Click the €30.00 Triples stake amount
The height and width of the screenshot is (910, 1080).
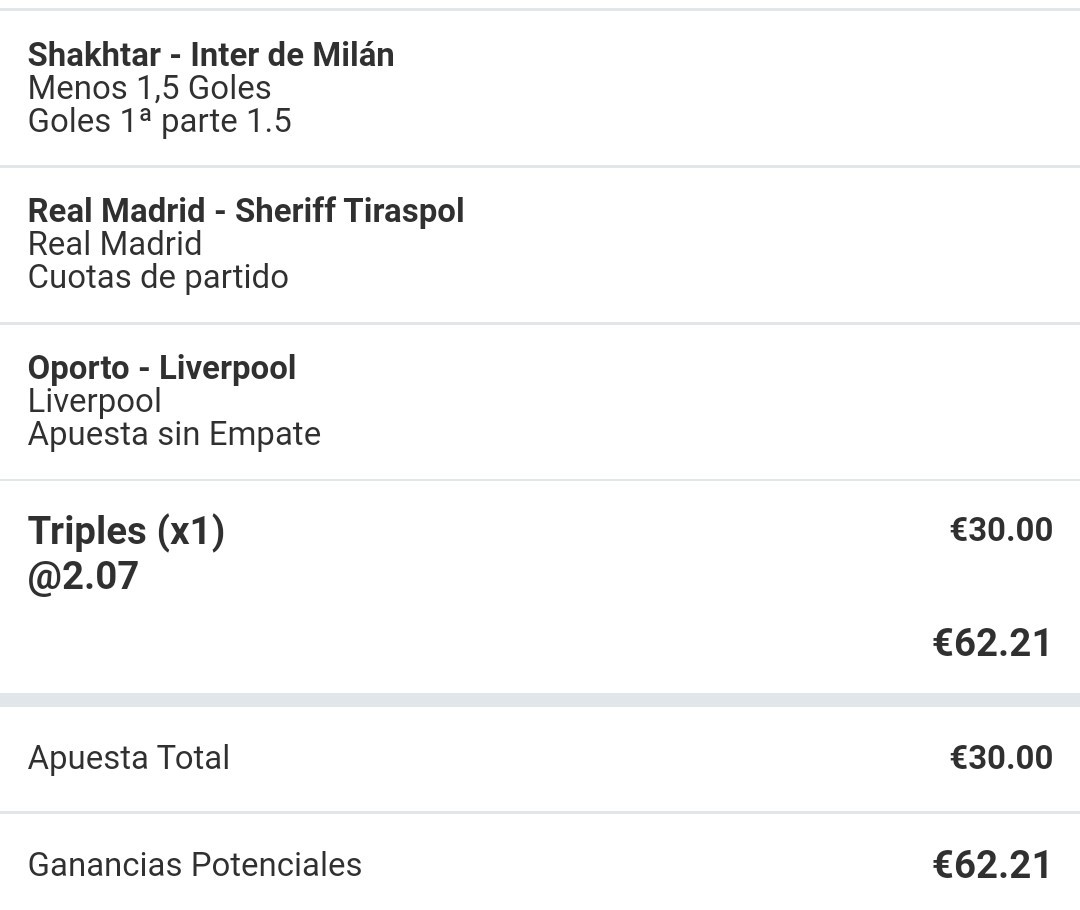click(1001, 530)
